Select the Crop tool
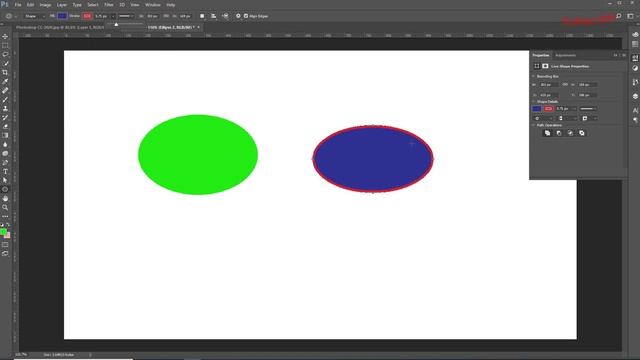 click(5, 72)
